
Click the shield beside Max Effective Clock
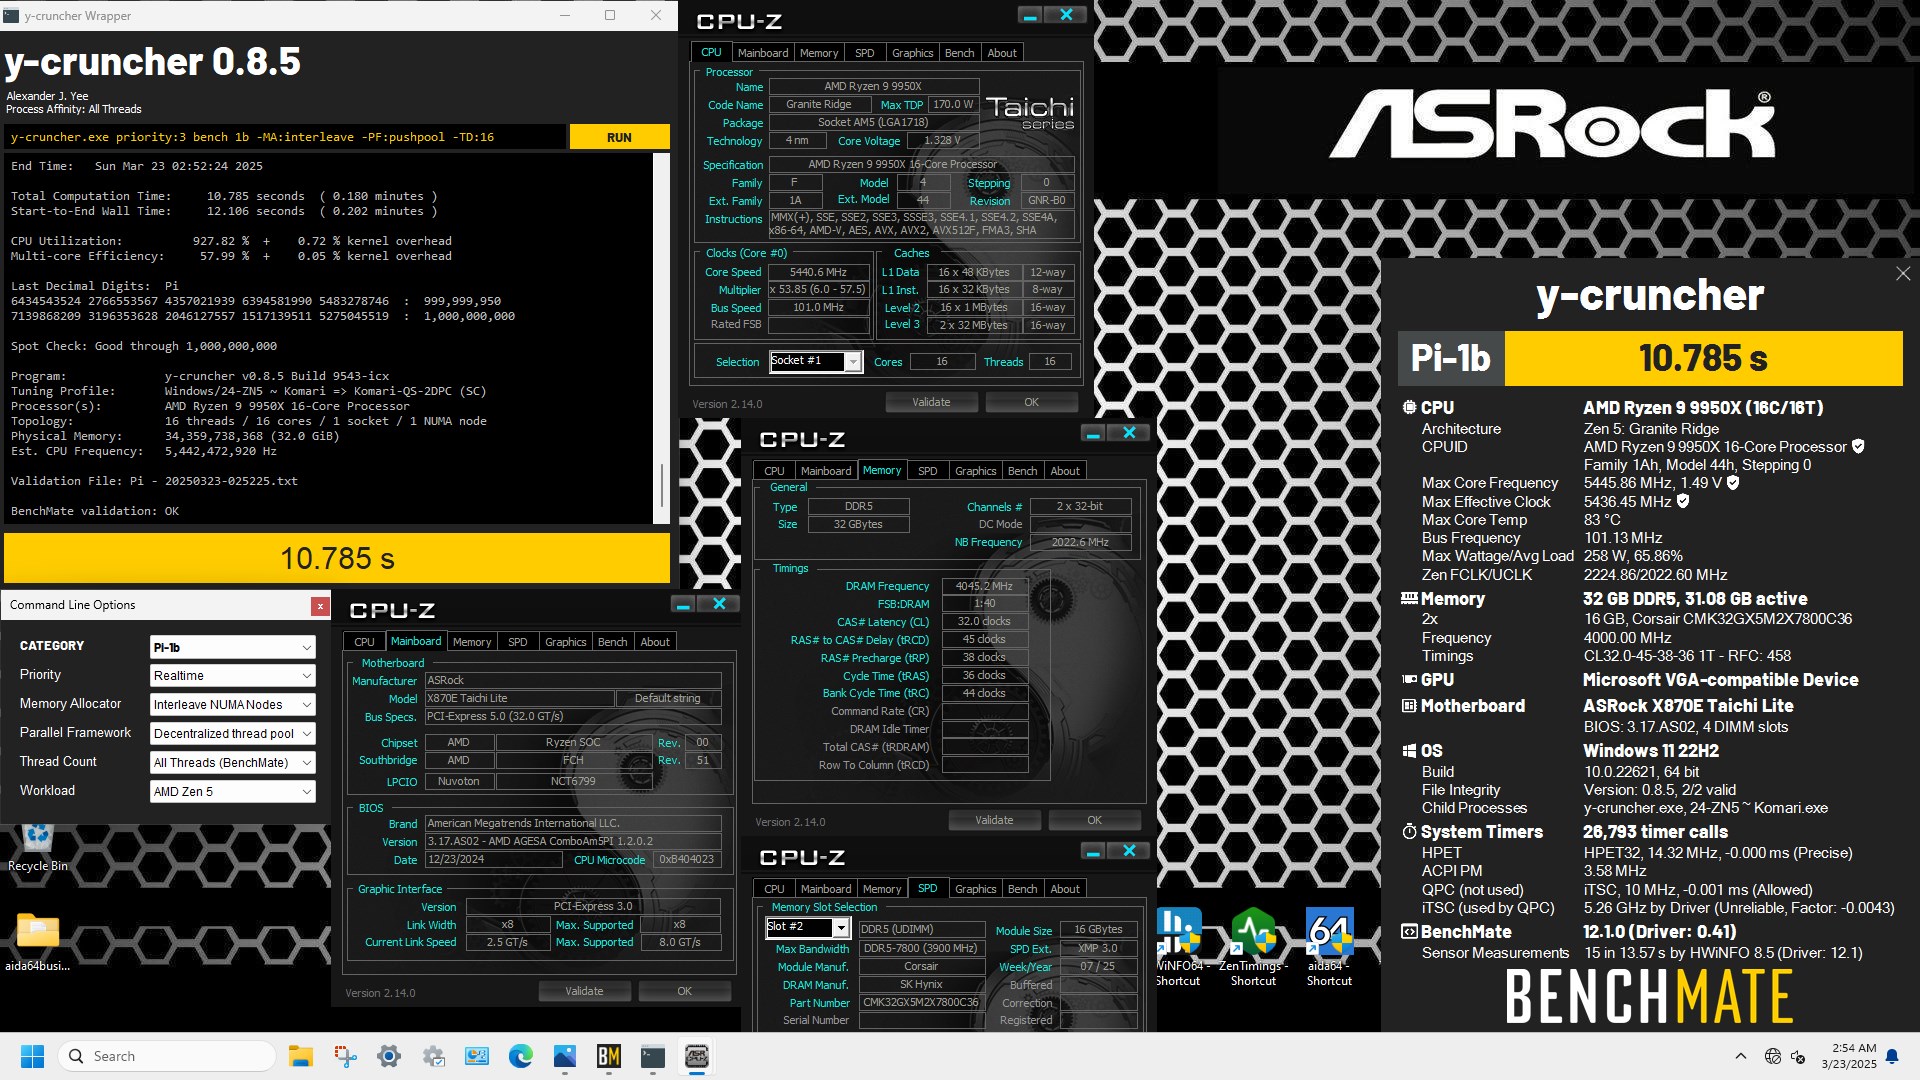1682,501
